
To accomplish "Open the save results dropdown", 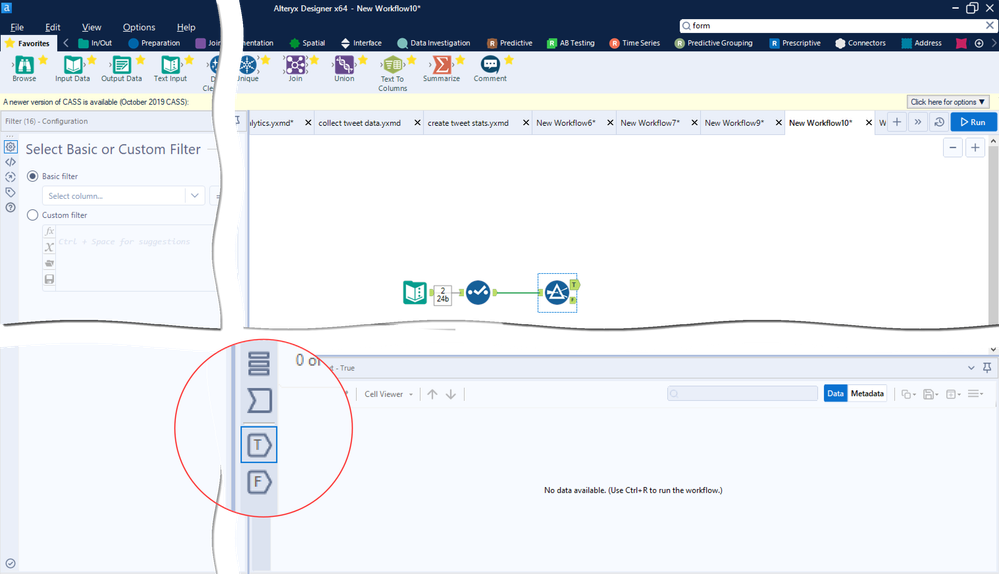I will coord(931,394).
